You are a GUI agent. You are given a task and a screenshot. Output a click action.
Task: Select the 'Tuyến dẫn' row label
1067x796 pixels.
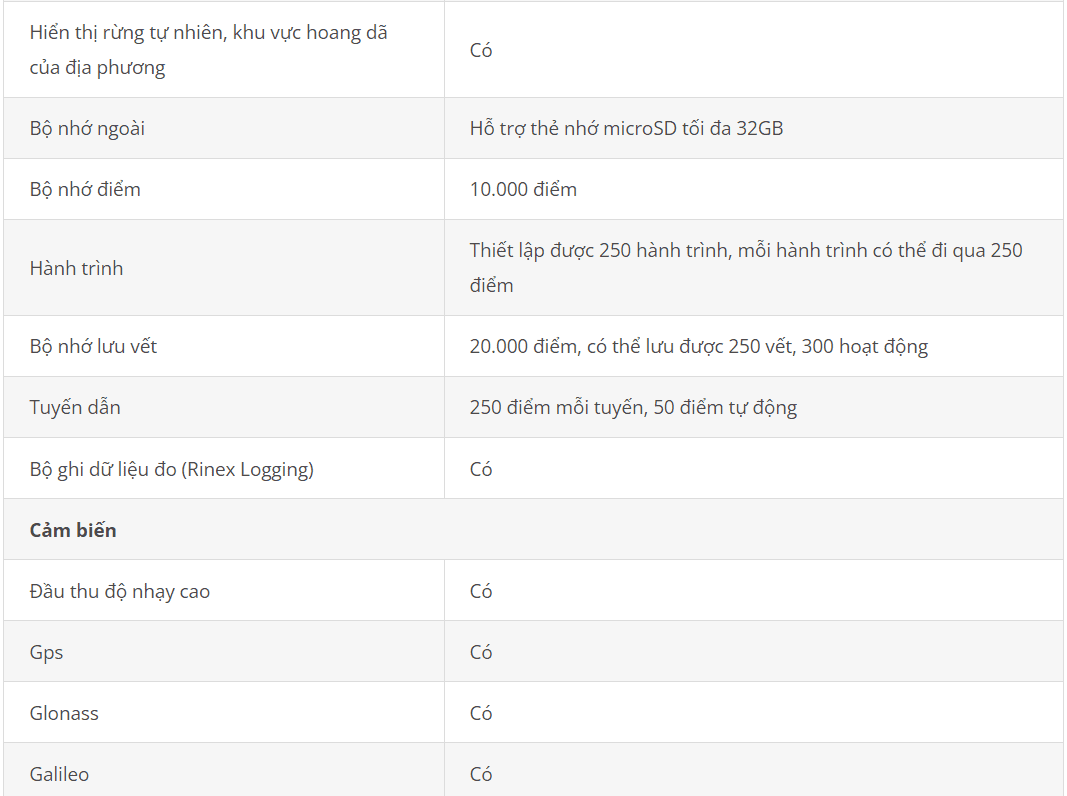pyautogui.click(x=75, y=408)
